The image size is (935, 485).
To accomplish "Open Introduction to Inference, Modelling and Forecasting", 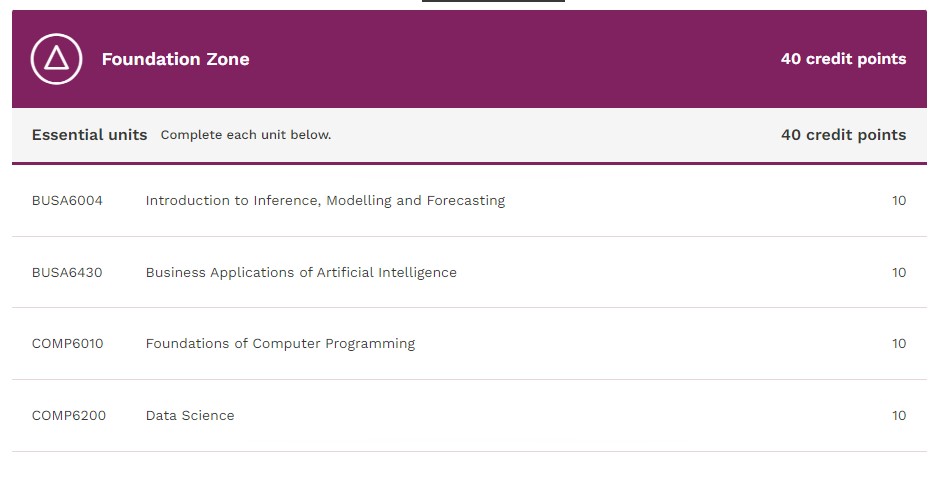I will point(325,200).
